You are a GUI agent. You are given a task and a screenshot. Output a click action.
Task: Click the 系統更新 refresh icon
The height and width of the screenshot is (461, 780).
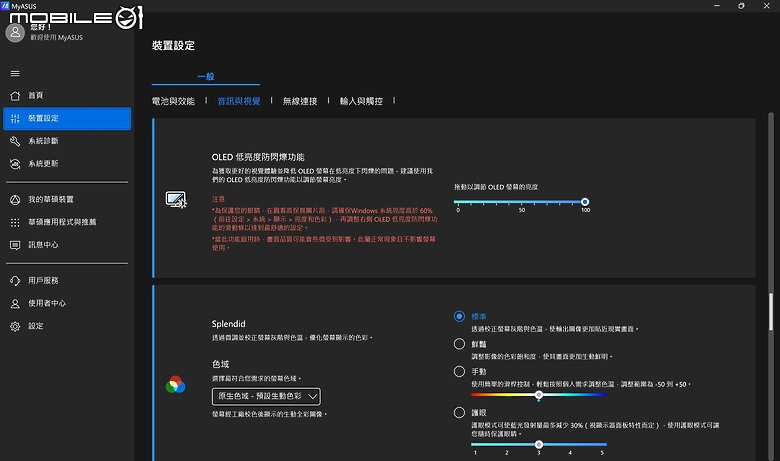(15, 164)
